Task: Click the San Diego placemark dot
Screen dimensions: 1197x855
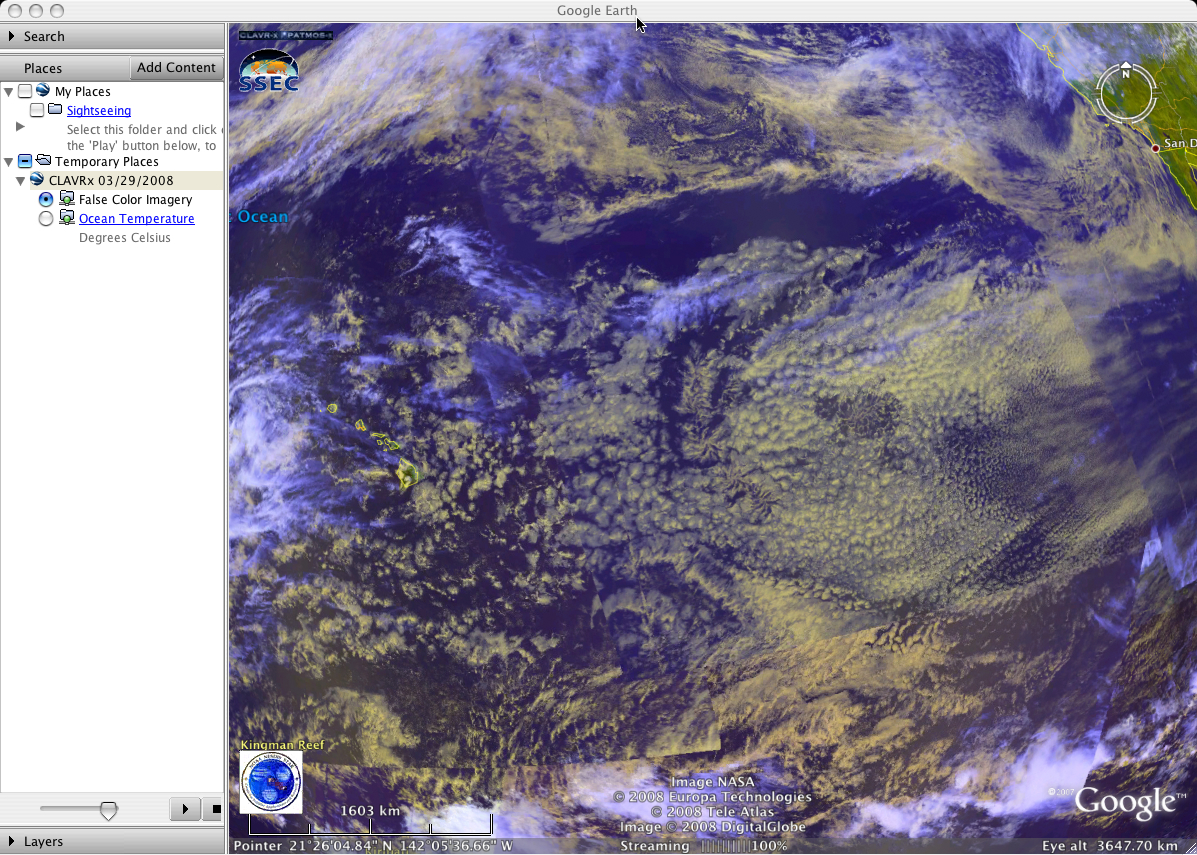Action: [x=1155, y=148]
